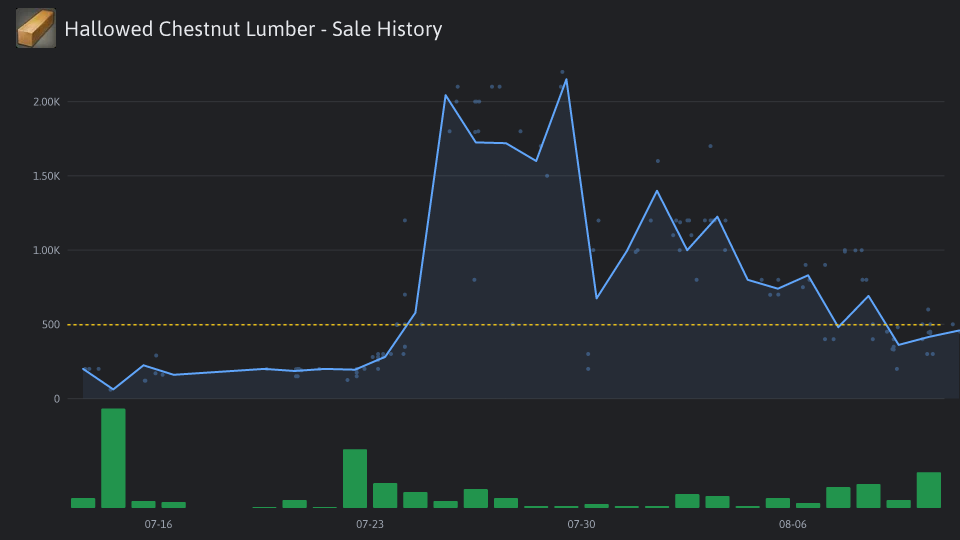
Task: Click the last green volume bar on the right
Action: [x=929, y=490]
